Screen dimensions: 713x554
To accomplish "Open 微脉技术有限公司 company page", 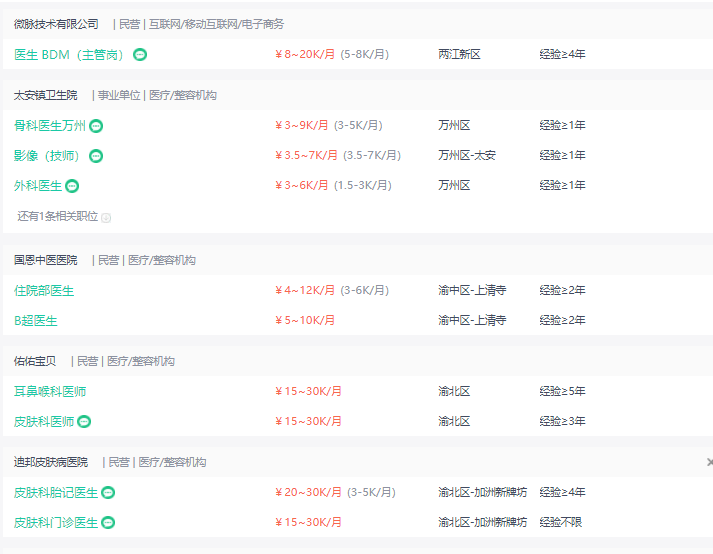I will 56,23.
